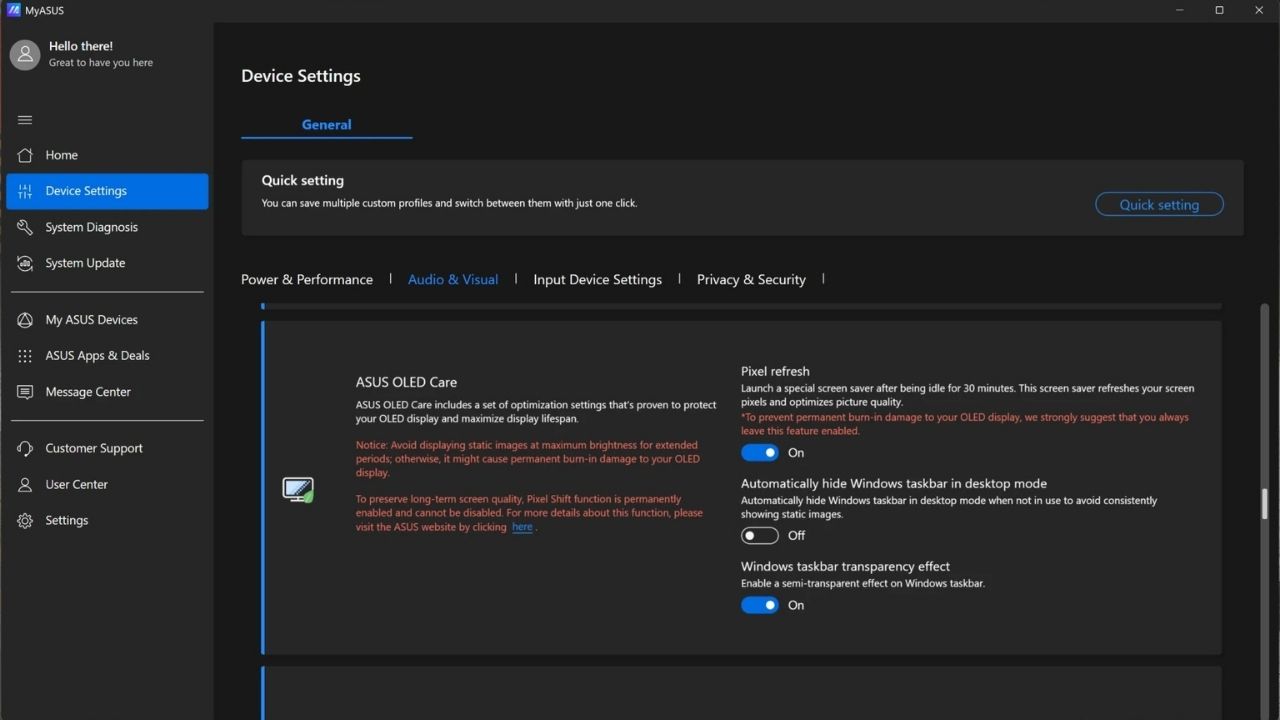
Task: Click the ASUS Apps & Deals grid icon
Action: [x=25, y=356]
